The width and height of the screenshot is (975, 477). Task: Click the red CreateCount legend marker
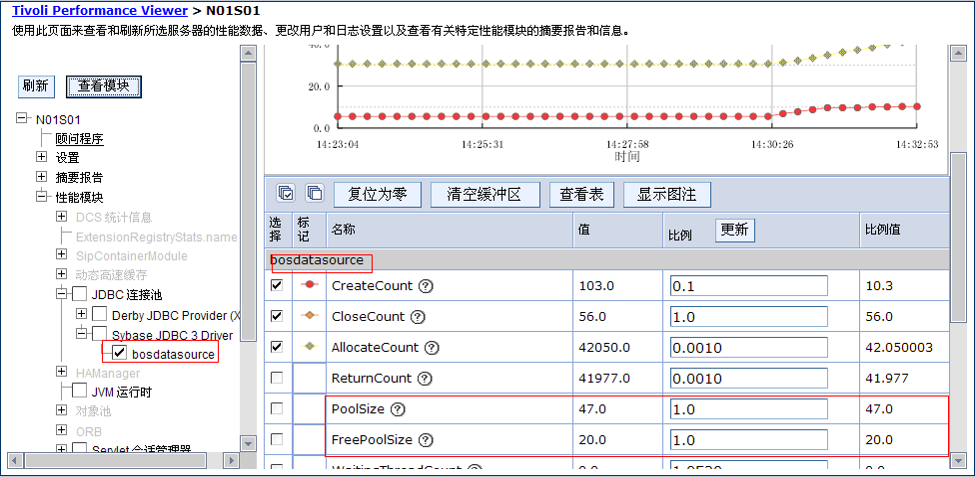click(309, 285)
